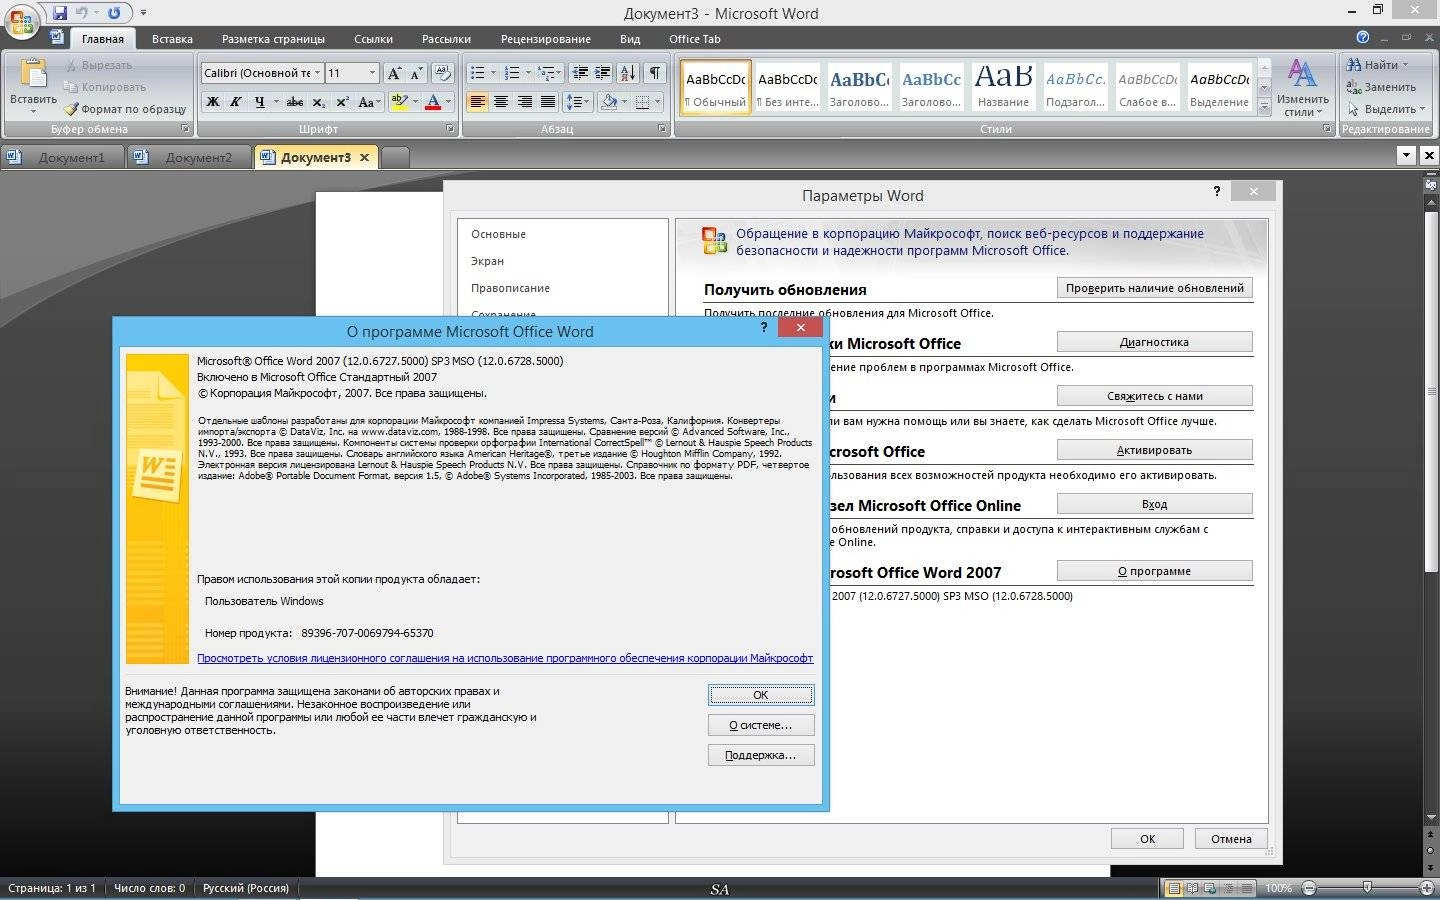Toggle show paragraph marks (¶)
Image resolution: width=1440 pixels, height=900 pixels.
click(x=655, y=73)
